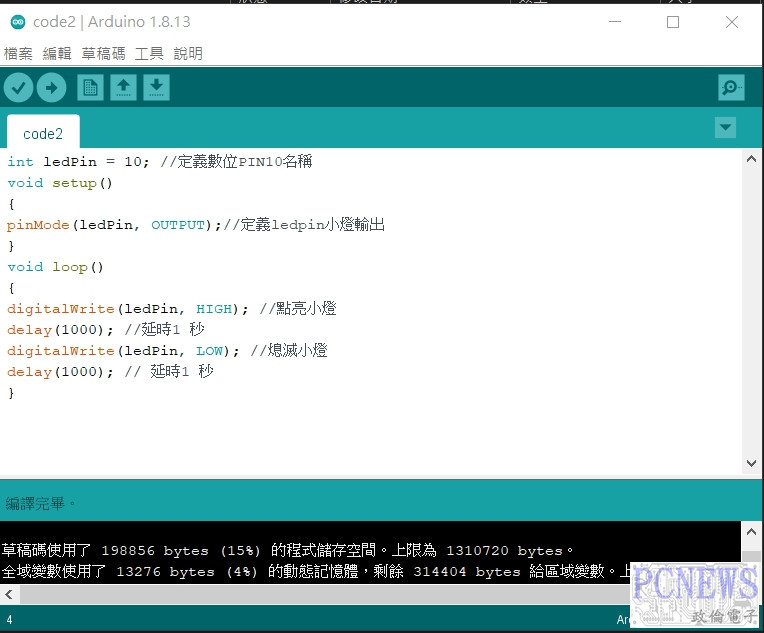
Task: Open the 工具 menu
Action: pyautogui.click(x=149, y=53)
